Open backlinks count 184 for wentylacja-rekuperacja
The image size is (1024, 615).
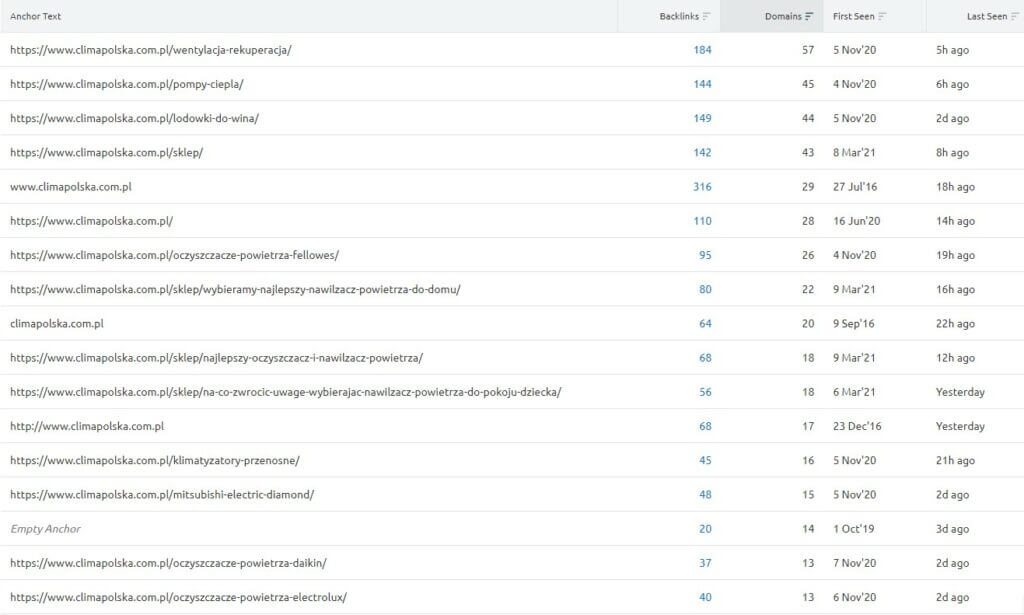702,50
